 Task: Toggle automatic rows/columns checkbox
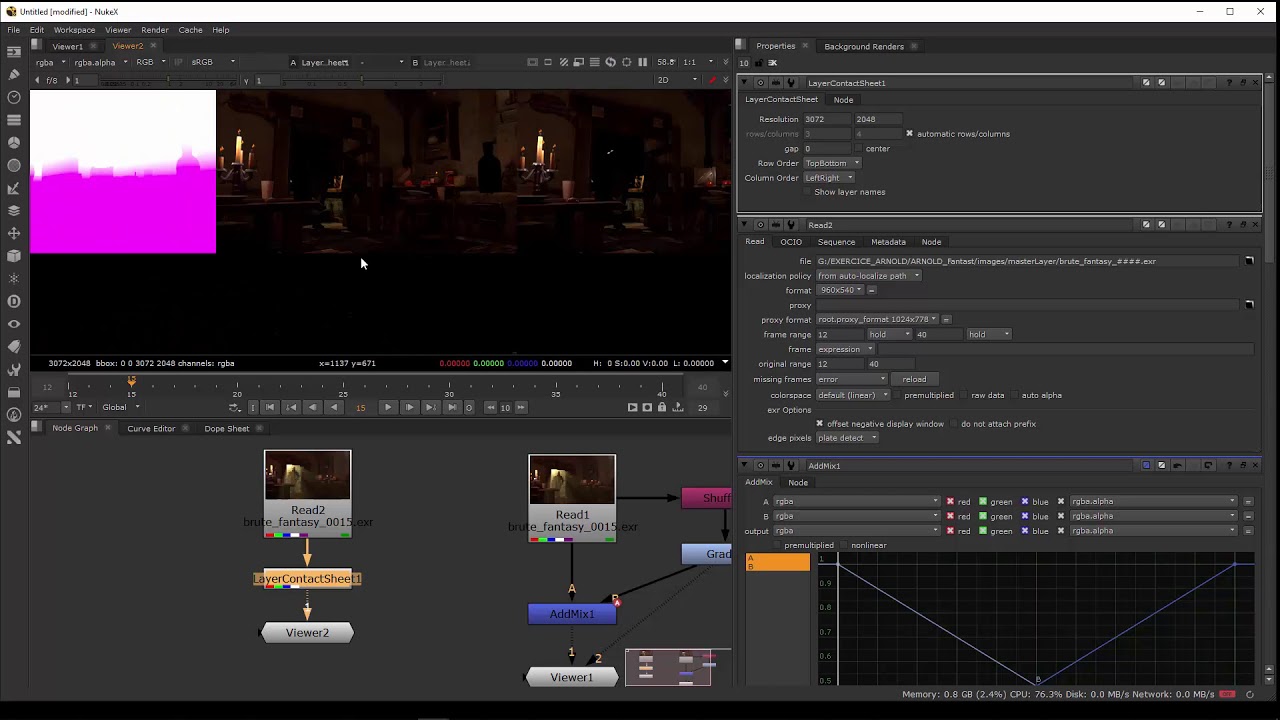pos(909,133)
